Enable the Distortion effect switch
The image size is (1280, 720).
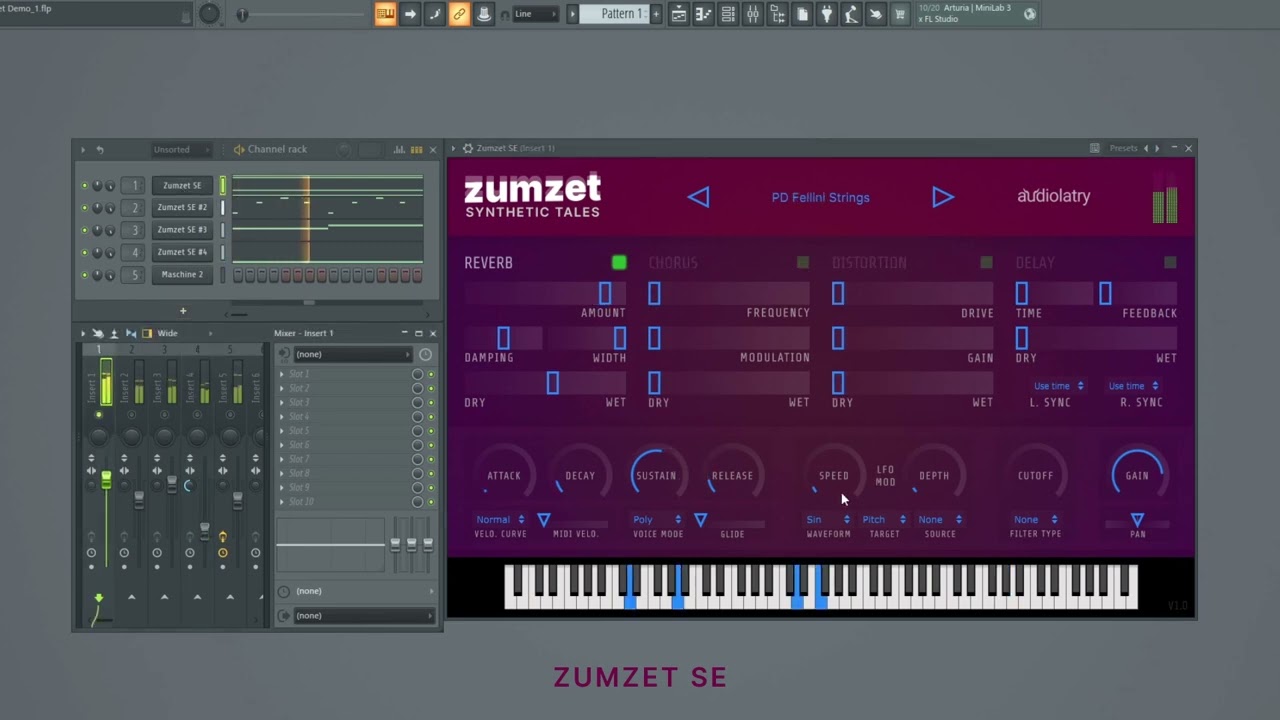(987, 262)
